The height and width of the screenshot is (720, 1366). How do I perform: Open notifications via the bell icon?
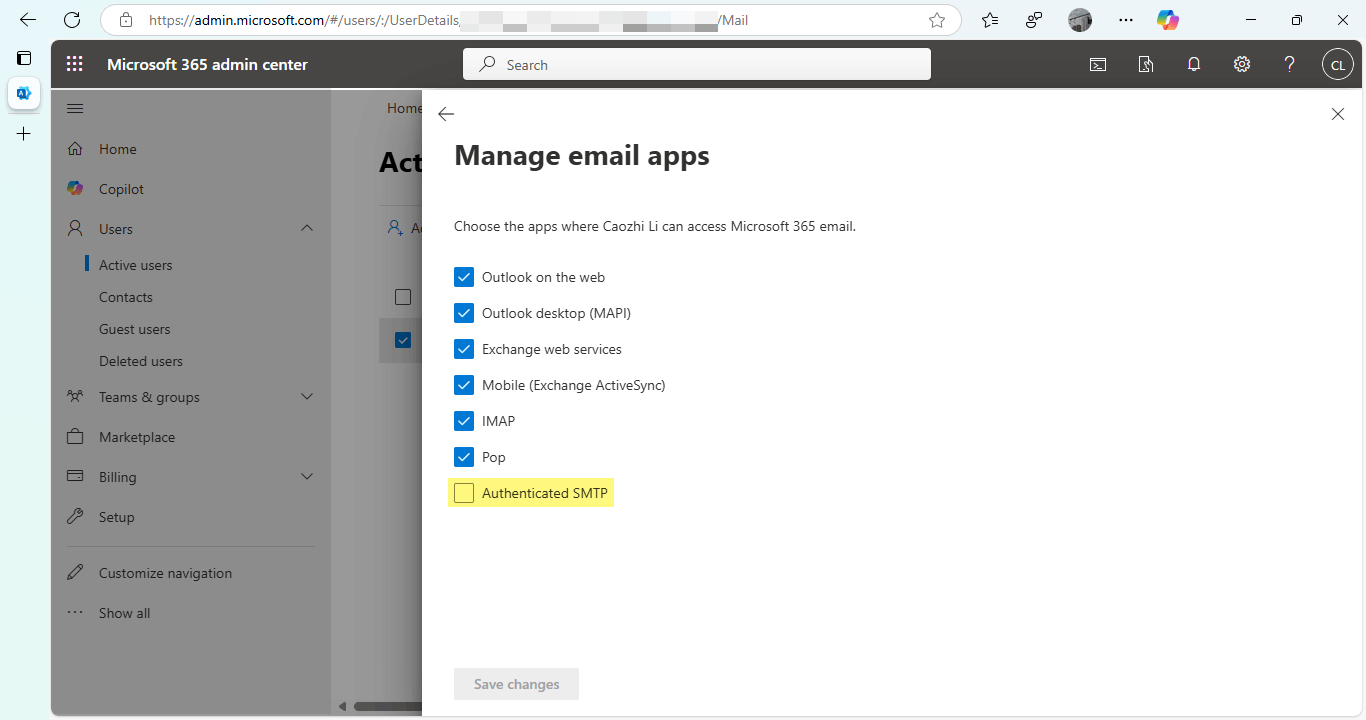point(1193,63)
